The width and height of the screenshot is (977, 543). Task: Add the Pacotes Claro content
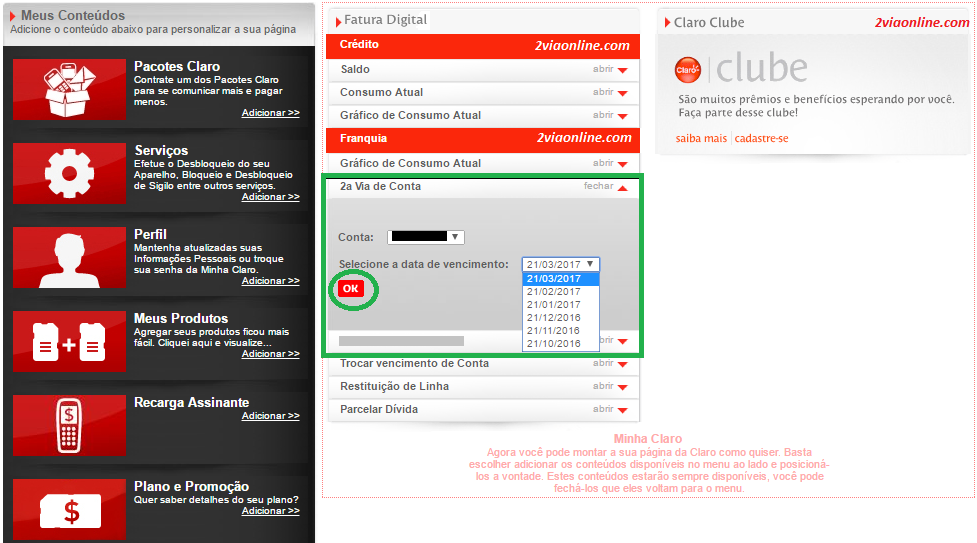pyautogui.click(x=270, y=113)
